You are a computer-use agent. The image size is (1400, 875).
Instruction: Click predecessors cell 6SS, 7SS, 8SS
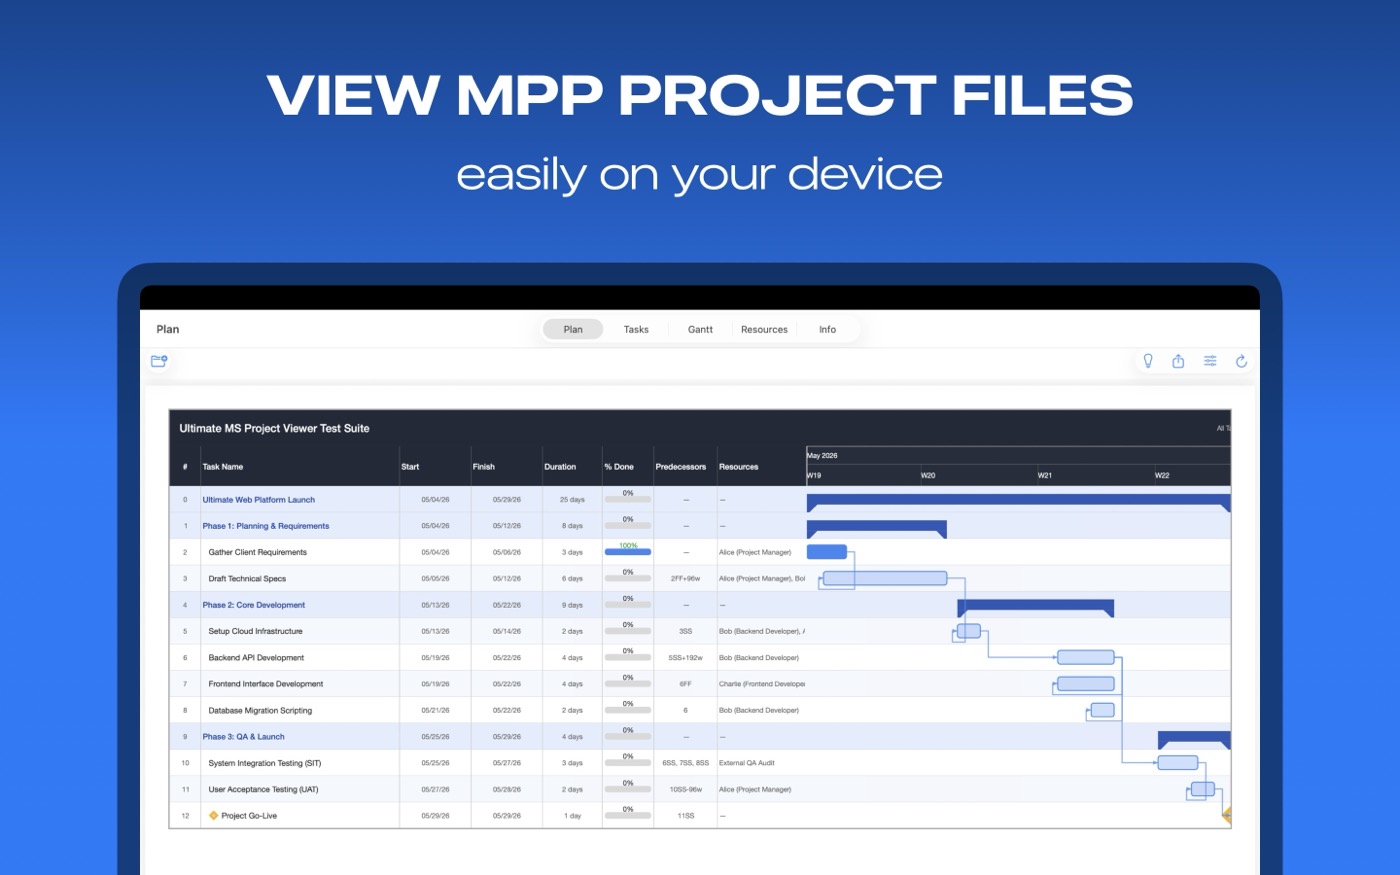[686, 763]
